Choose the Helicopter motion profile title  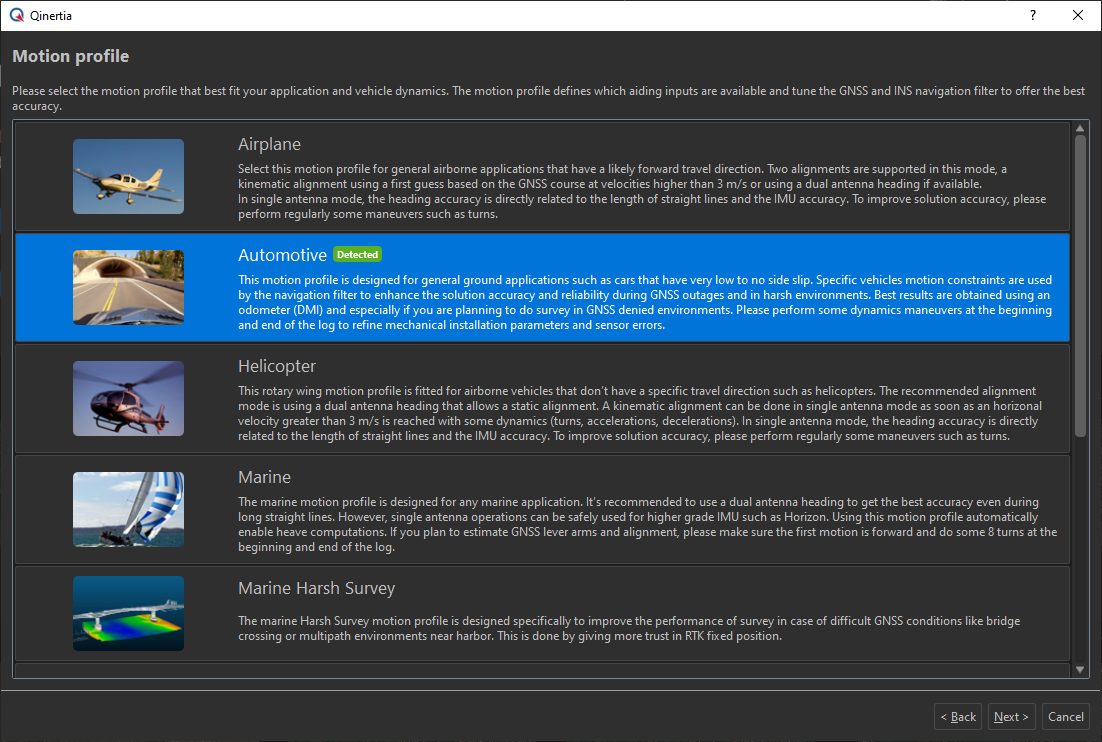(x=277, y=366)
